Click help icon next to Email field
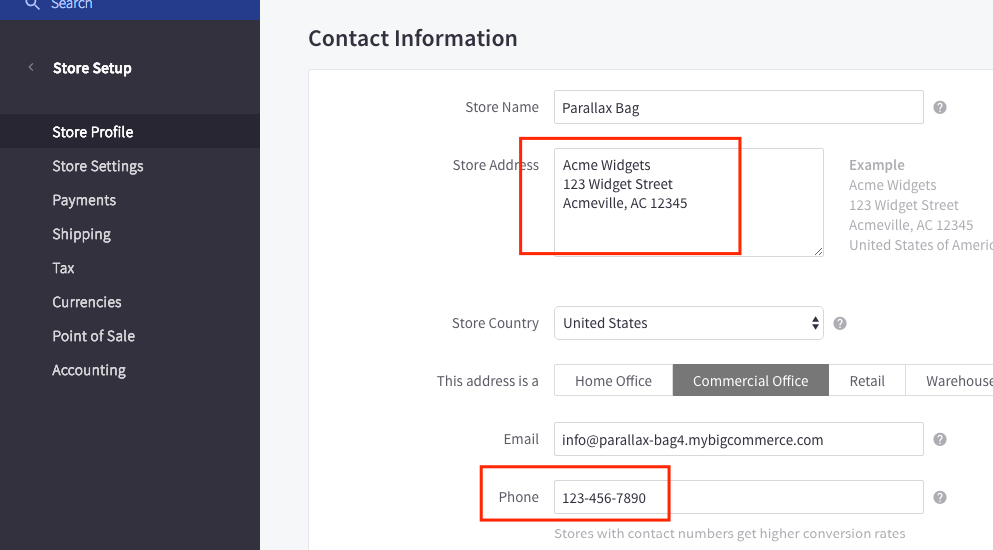The width and height of the screenshot is (993, 550). click(x=940, y=439)
